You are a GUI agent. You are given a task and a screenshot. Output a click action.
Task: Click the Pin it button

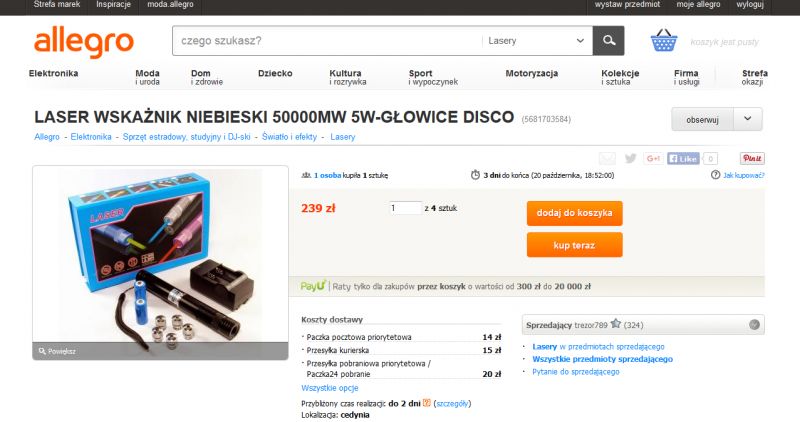(x=752, y=158)
